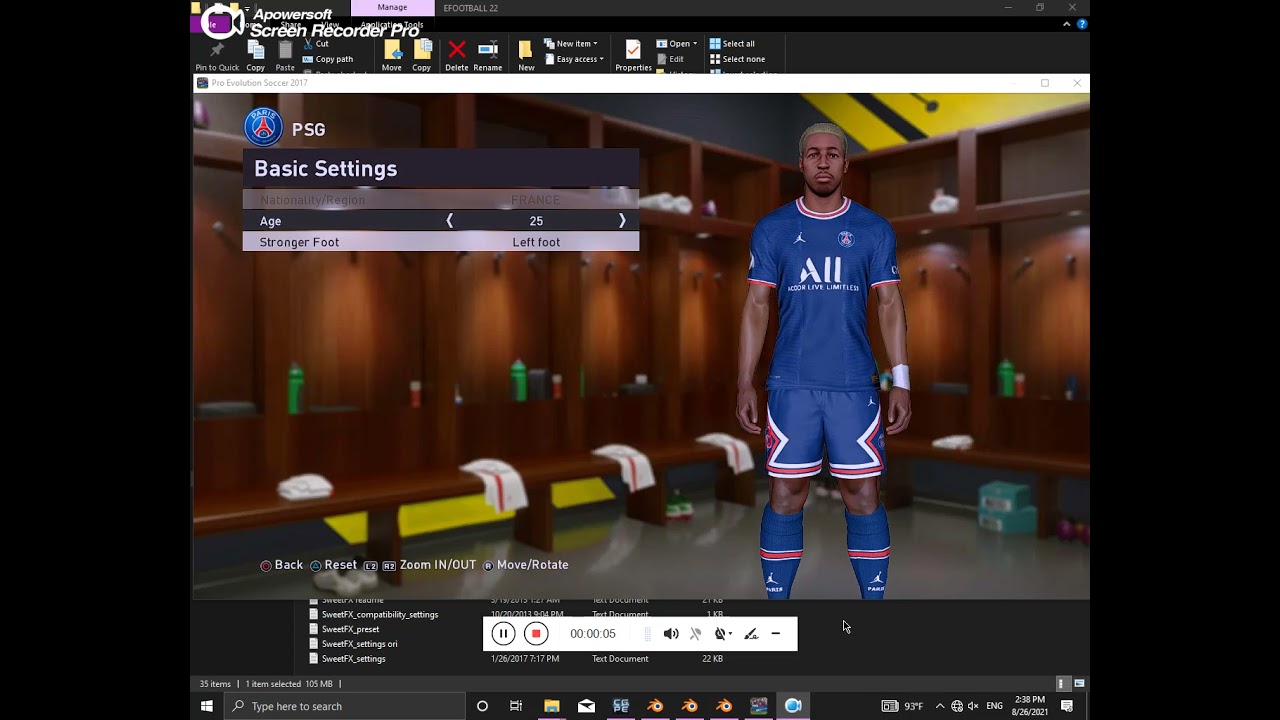Viewport: 1280px width, 720px height.
Task: Minimize the recorder toolbar with dash button
Action: [775, 633]
